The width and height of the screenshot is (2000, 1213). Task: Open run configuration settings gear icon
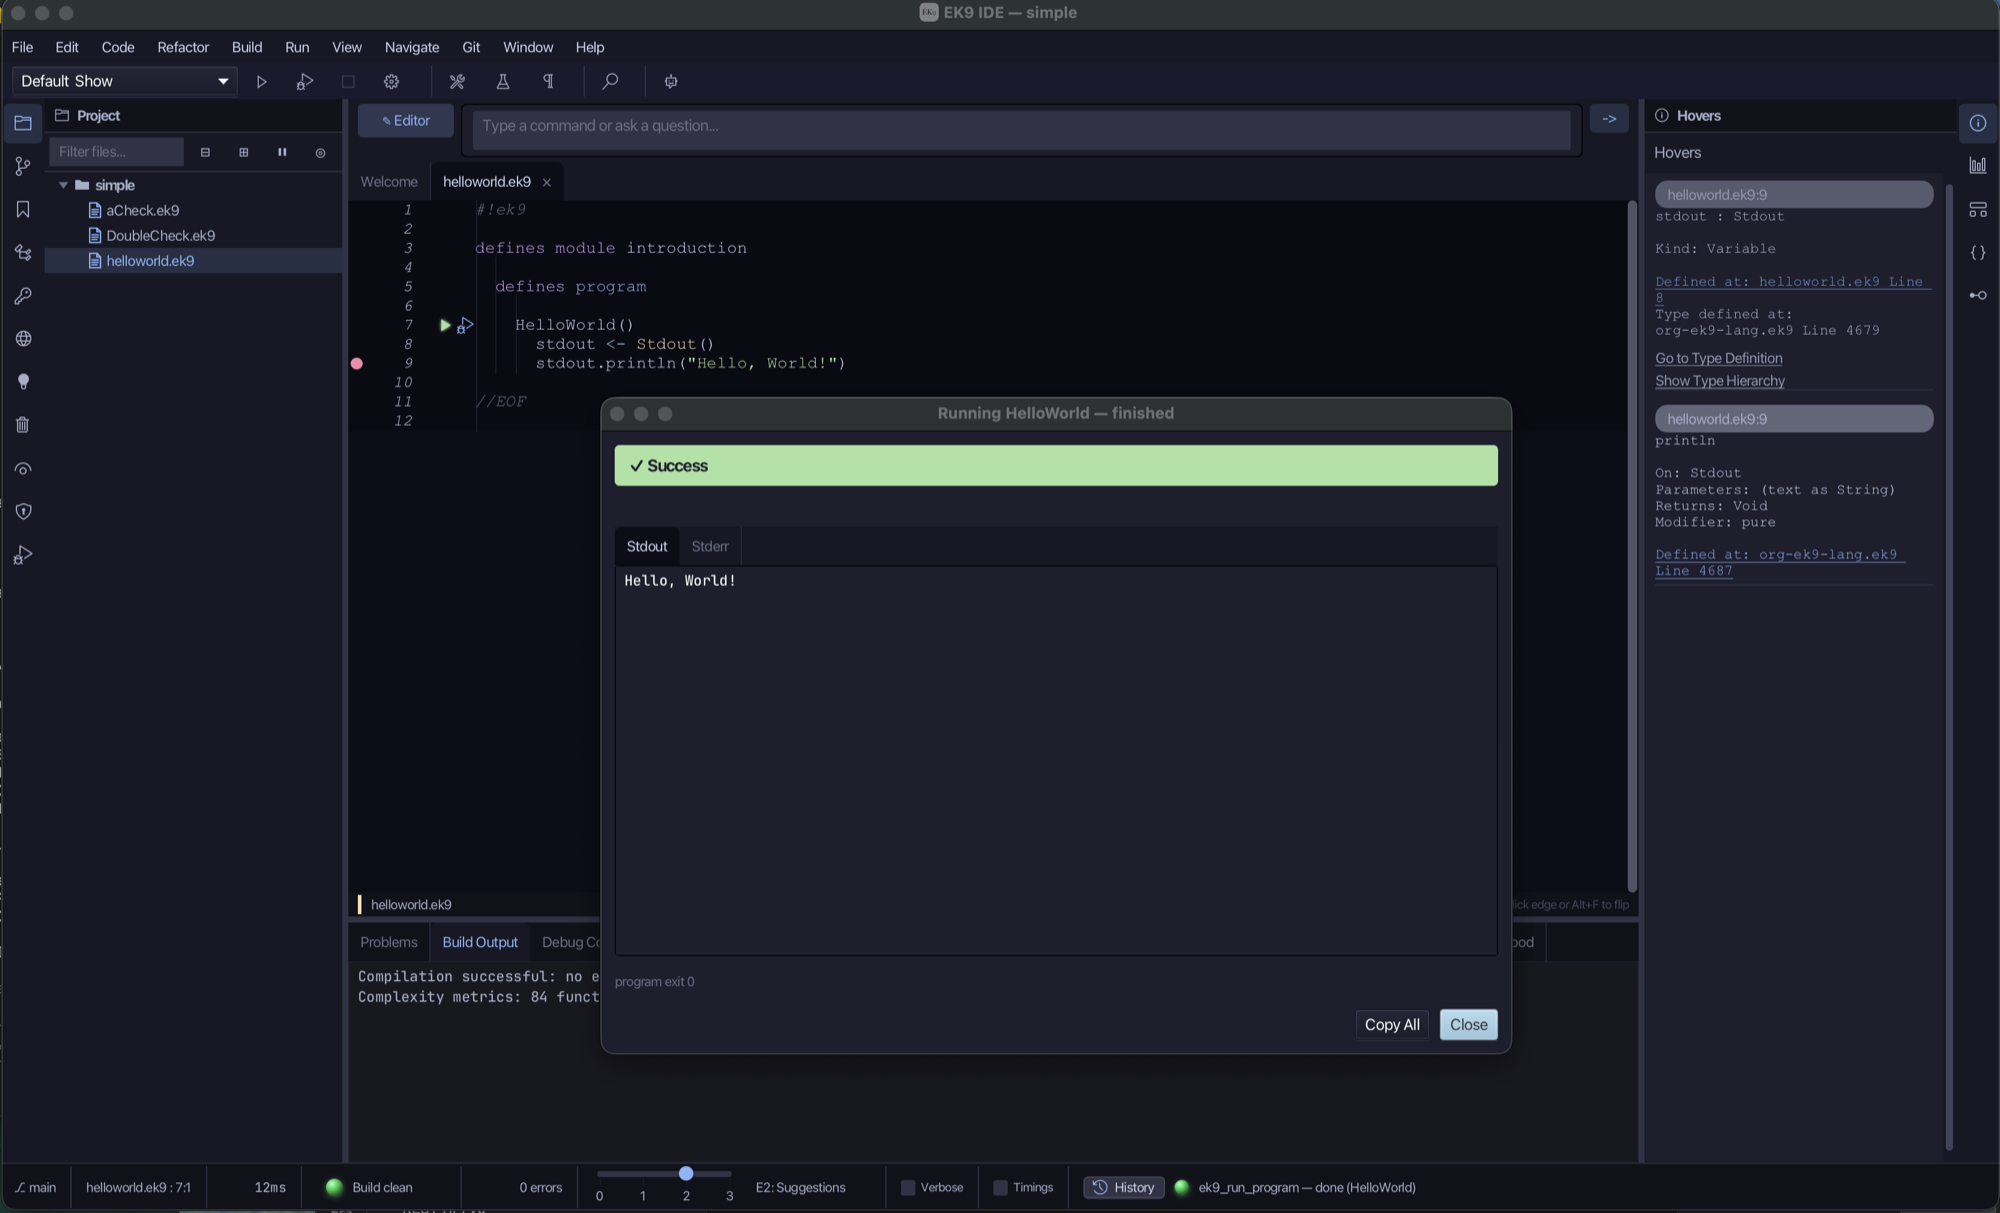pyautogui.click(x=391, y=82)
